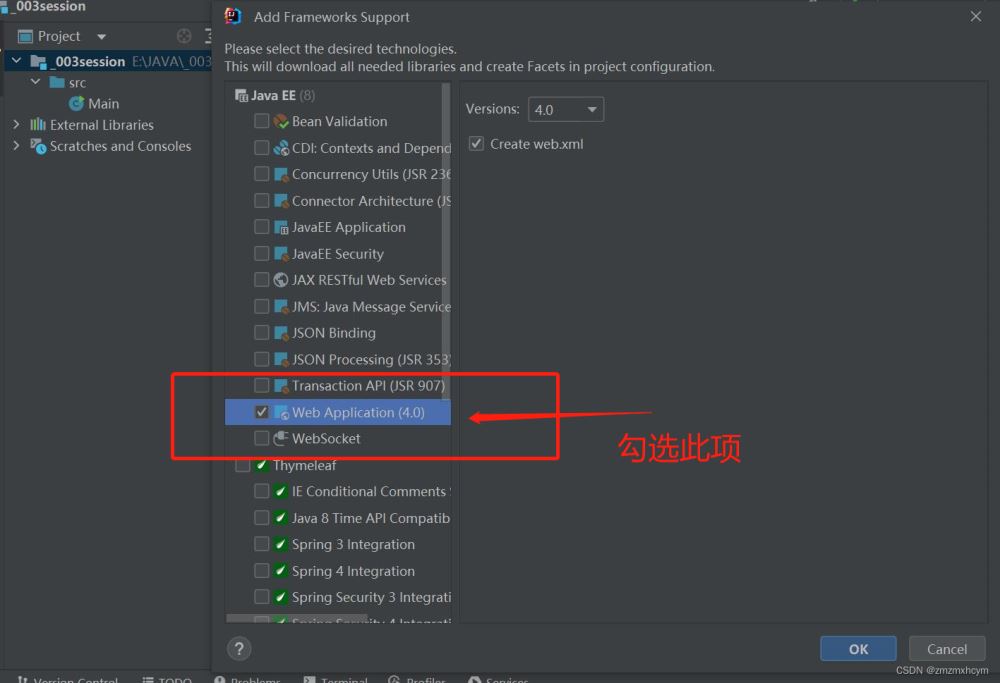This screenshot has height=683, width=1000.
Task: Select the Java EE group header
Action: pyautogui.click(x=338, y=96)
